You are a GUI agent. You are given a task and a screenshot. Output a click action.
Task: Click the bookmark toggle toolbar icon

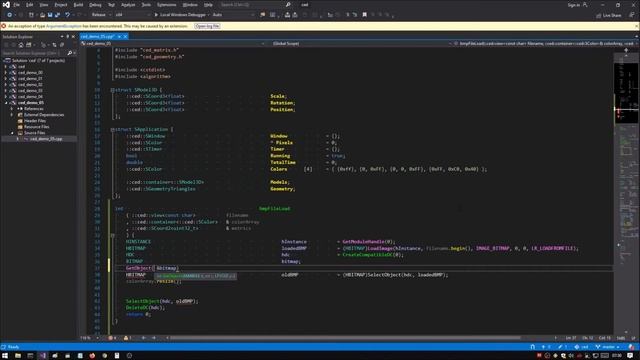(x=364, y=15)
